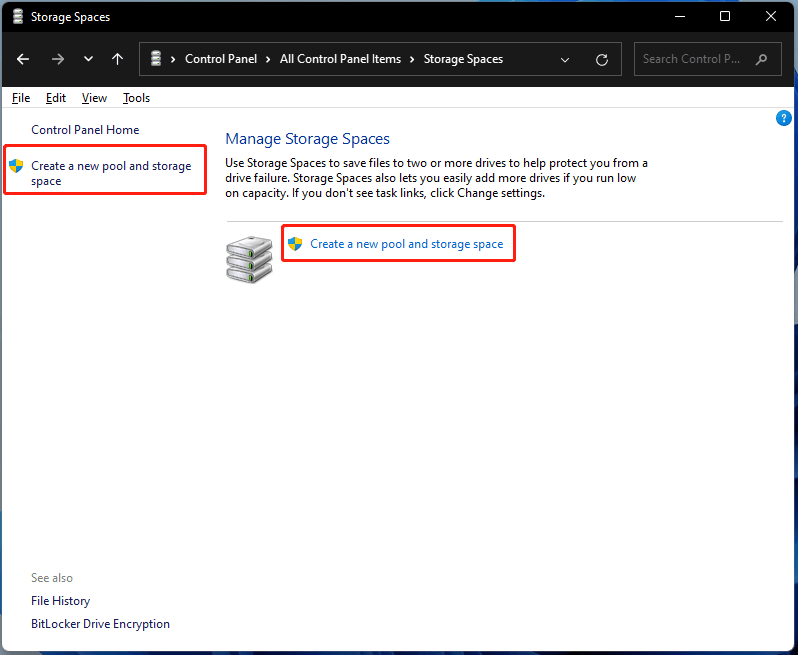This screenshot has height=655, width=798.
Task: Expand chevron after All Control Panel Items
Action: click(x=412, y=60)
